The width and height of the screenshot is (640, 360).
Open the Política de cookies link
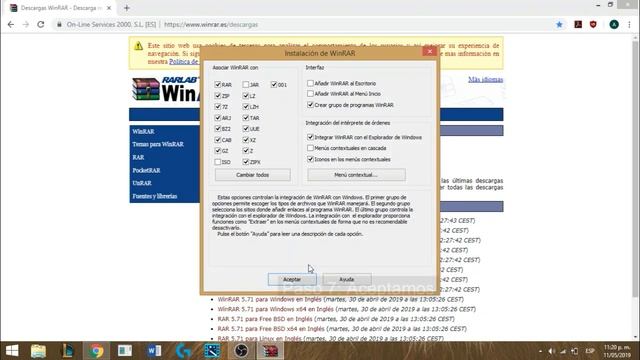(184, 62)
